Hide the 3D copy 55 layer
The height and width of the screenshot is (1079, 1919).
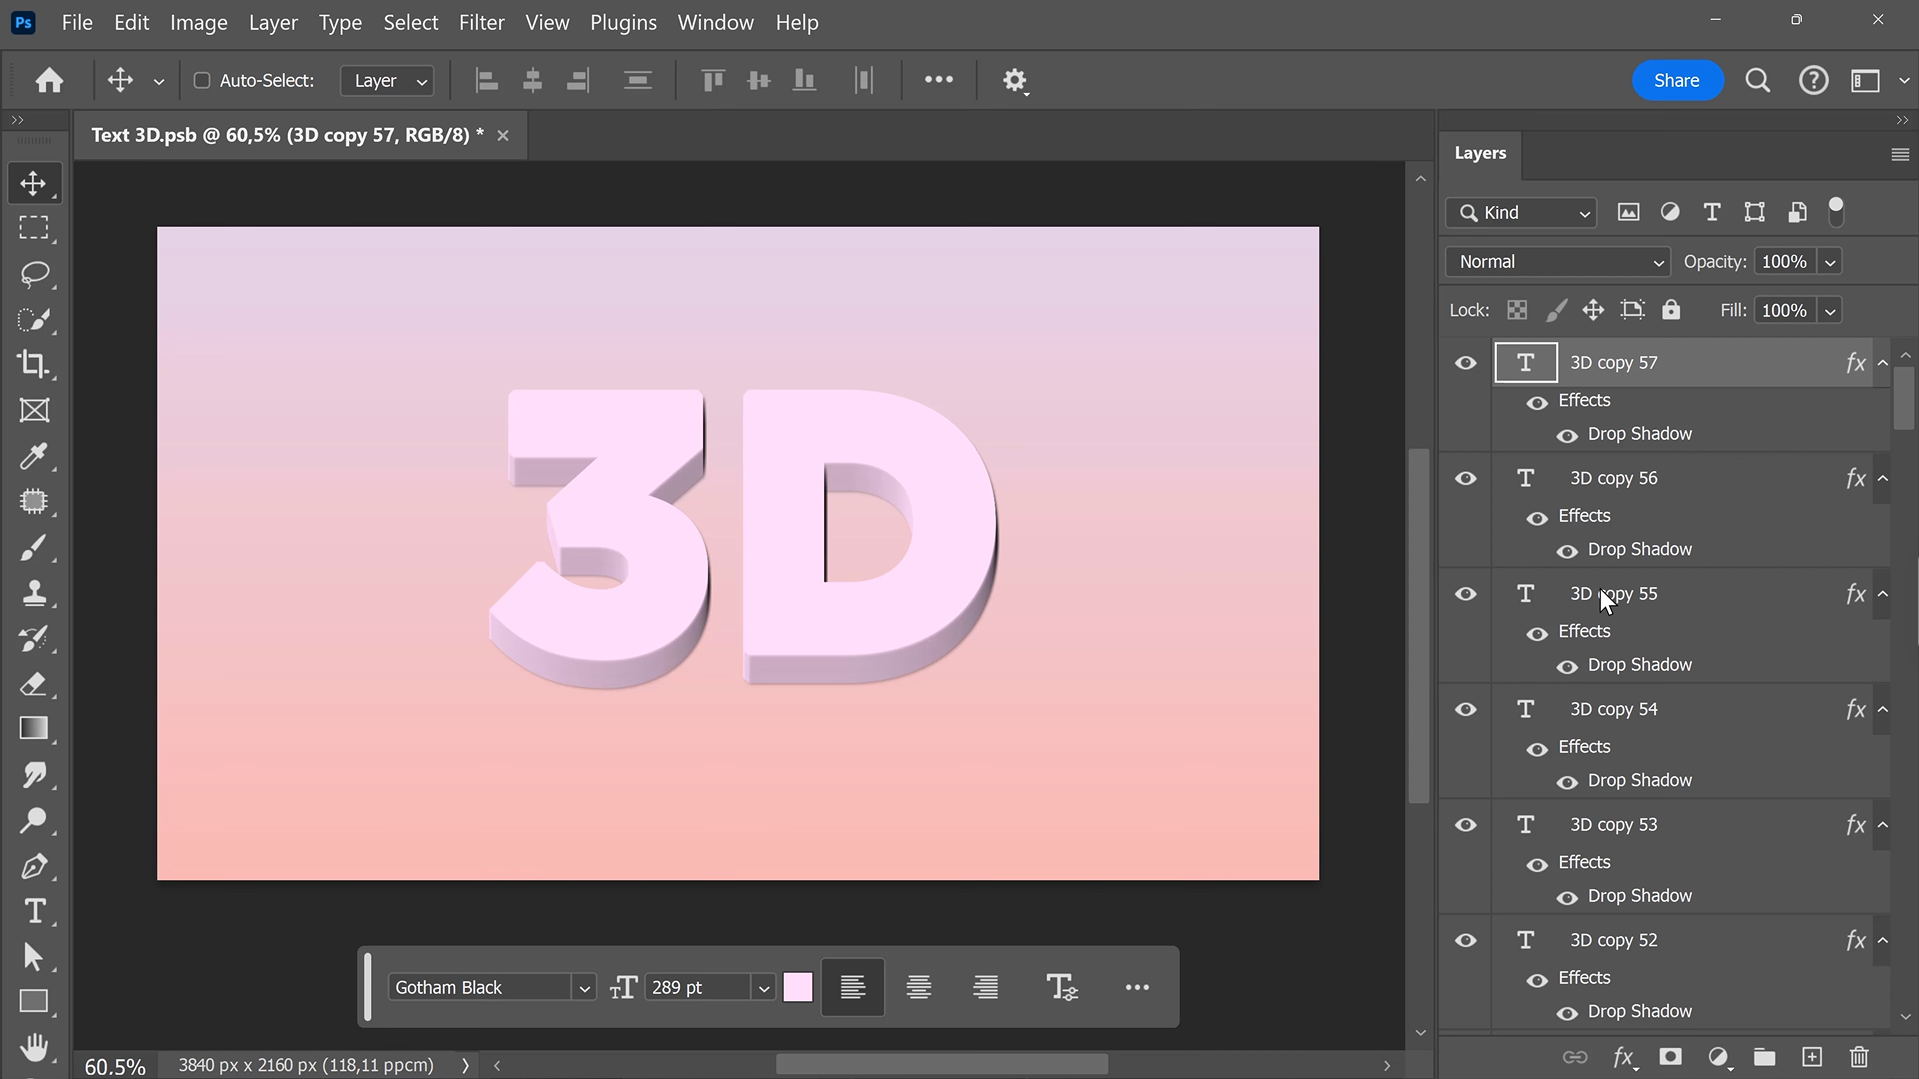(1465, 594)
